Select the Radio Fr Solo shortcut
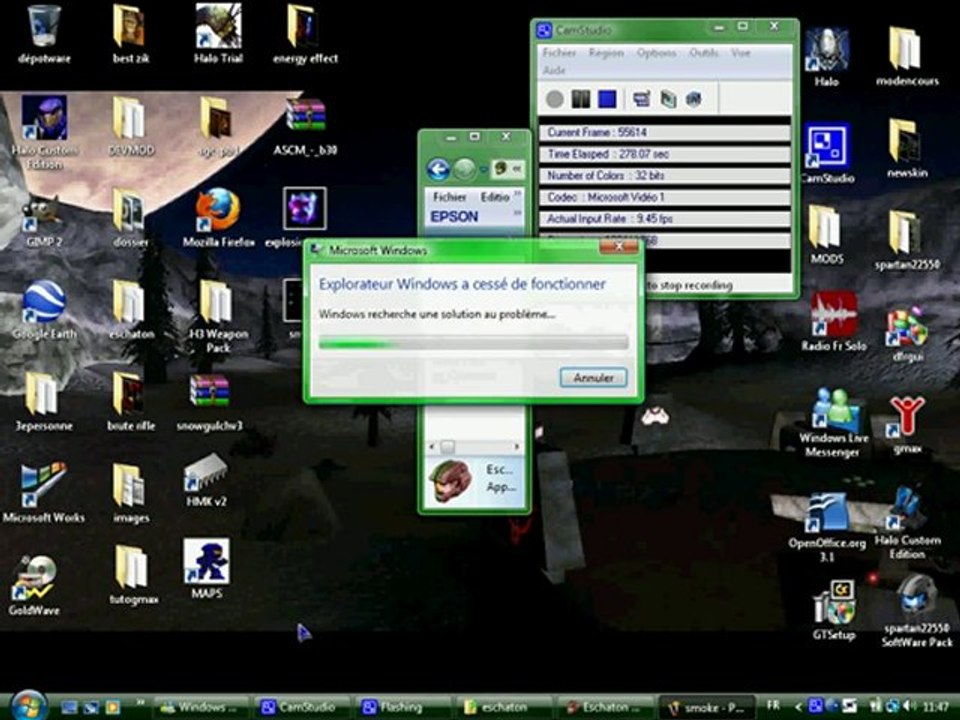 coord(834,321)
